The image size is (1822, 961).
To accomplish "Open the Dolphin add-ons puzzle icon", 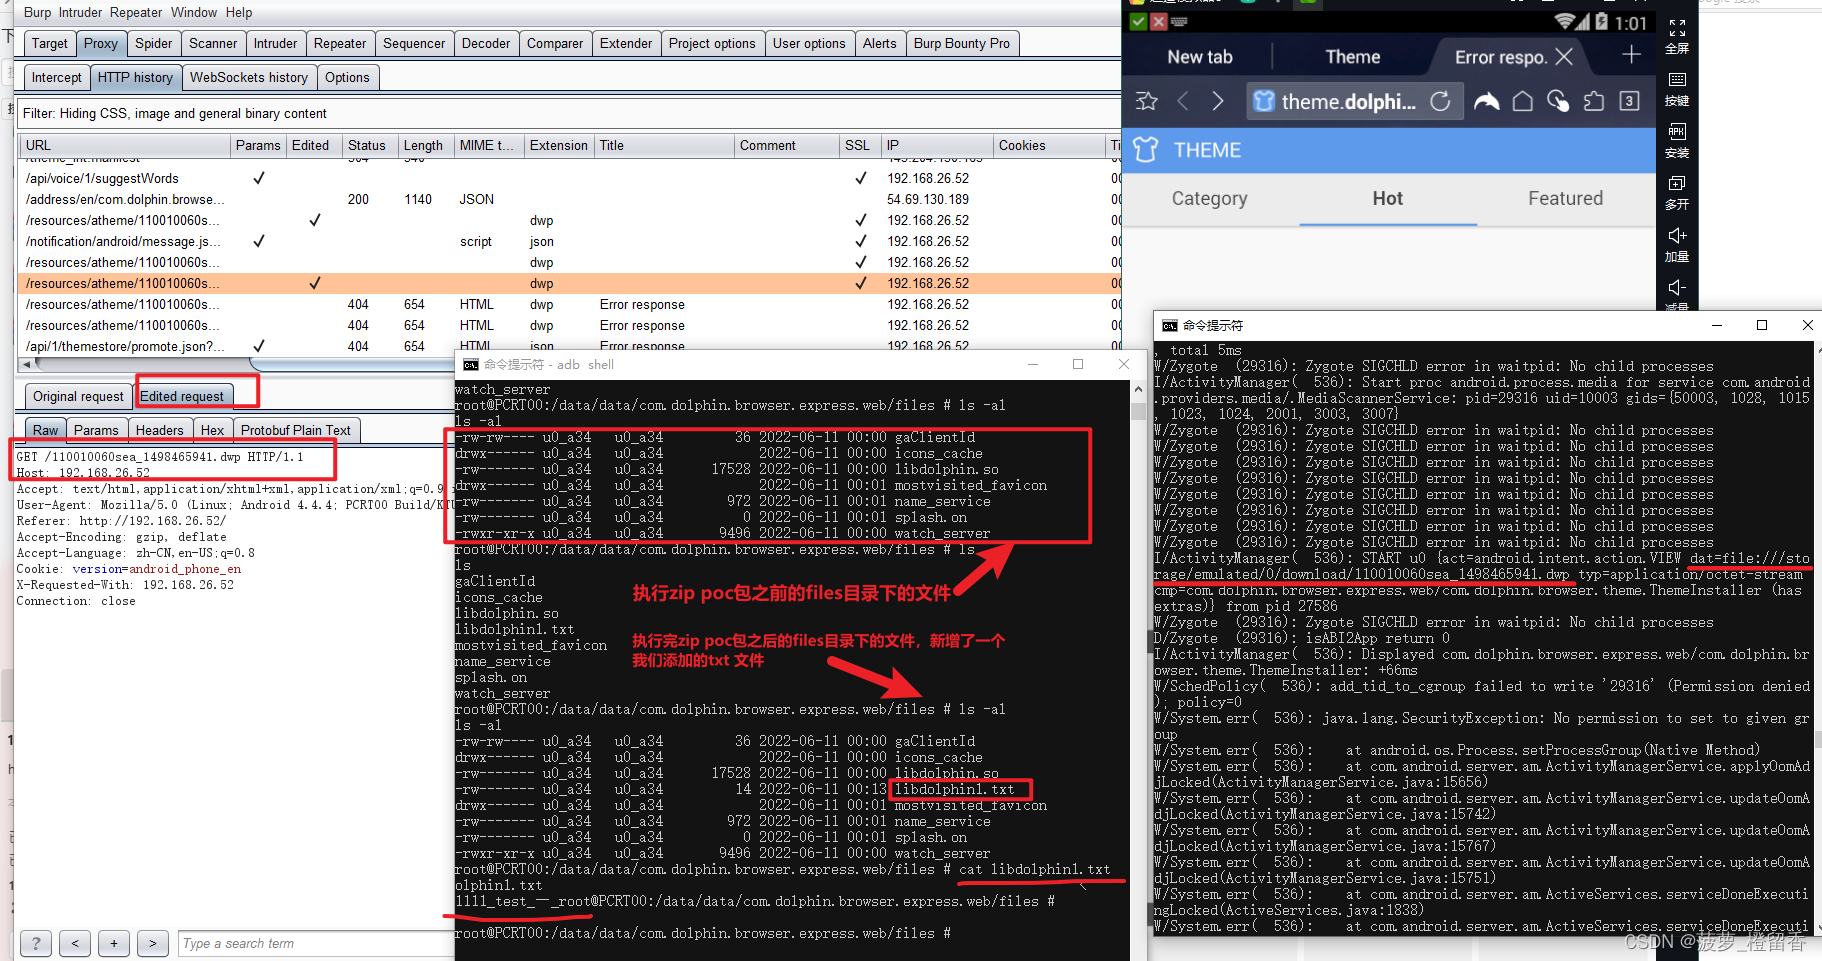I will [x=1594, y=101].
